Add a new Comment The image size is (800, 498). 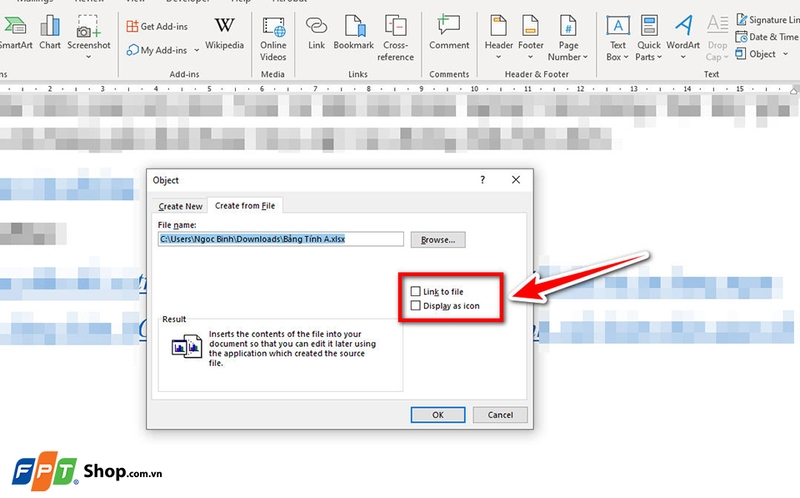click(449, 34)
